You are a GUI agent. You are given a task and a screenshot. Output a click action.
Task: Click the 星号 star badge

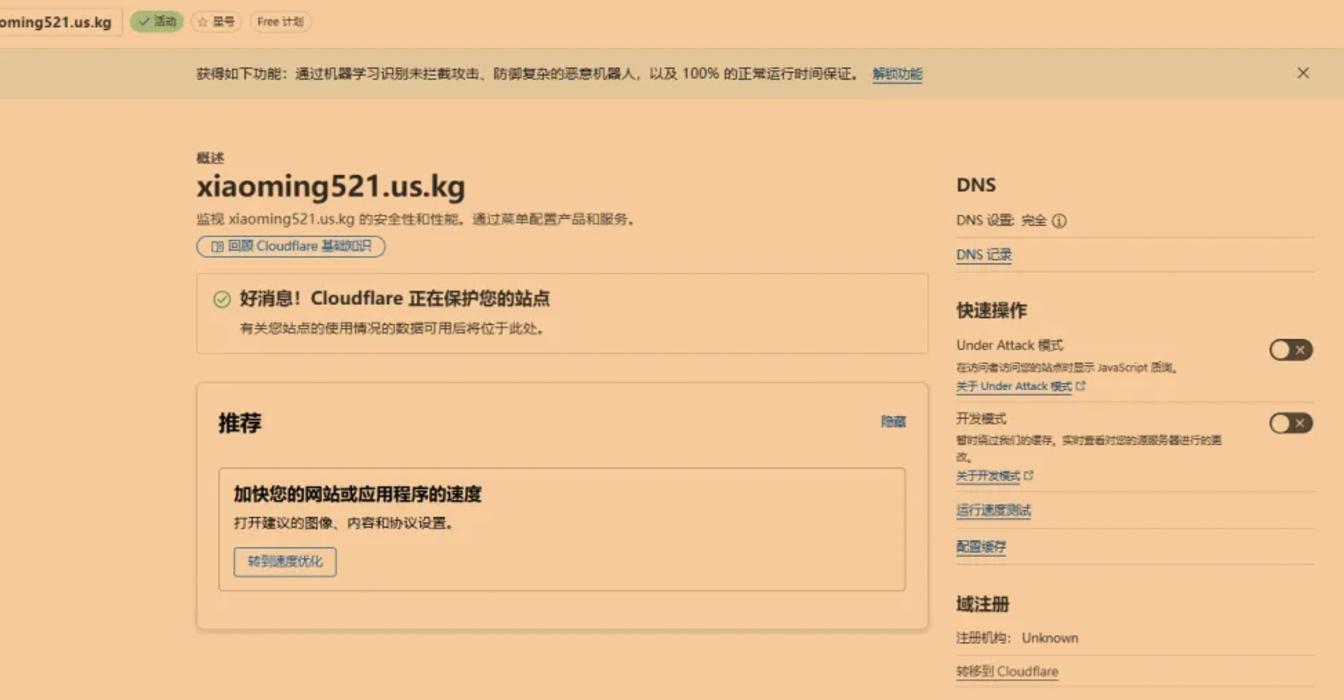coord(216,21)
